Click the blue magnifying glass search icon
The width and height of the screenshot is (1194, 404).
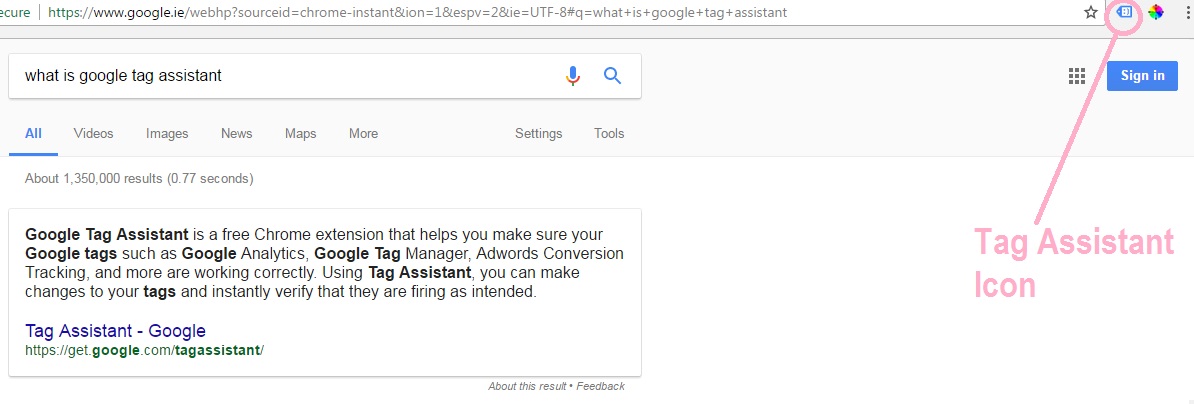tap(612, 75)
